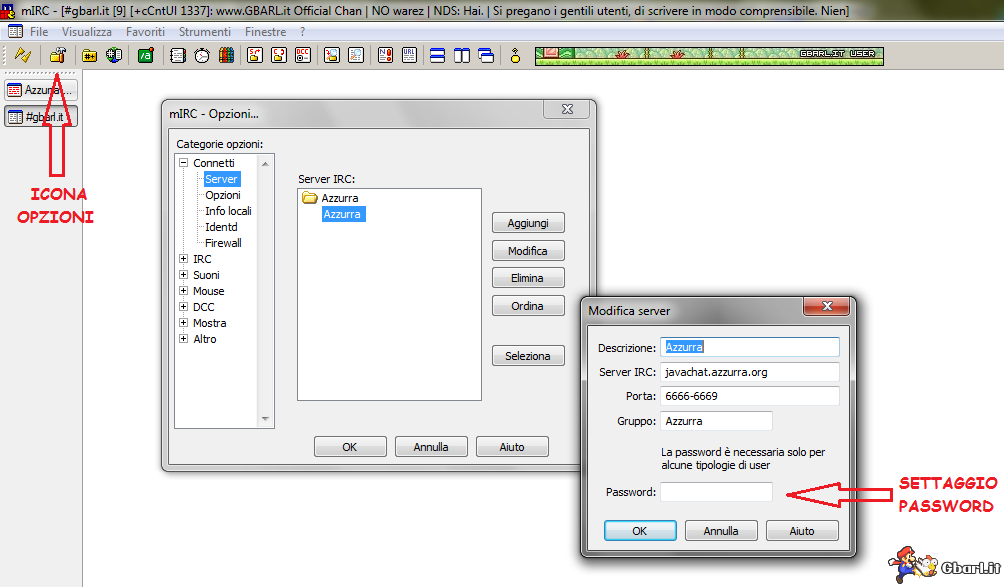The height and width of the screenshot is (587, 1004).
Task: Open the Visualizza menu
Action: (86, 31)
